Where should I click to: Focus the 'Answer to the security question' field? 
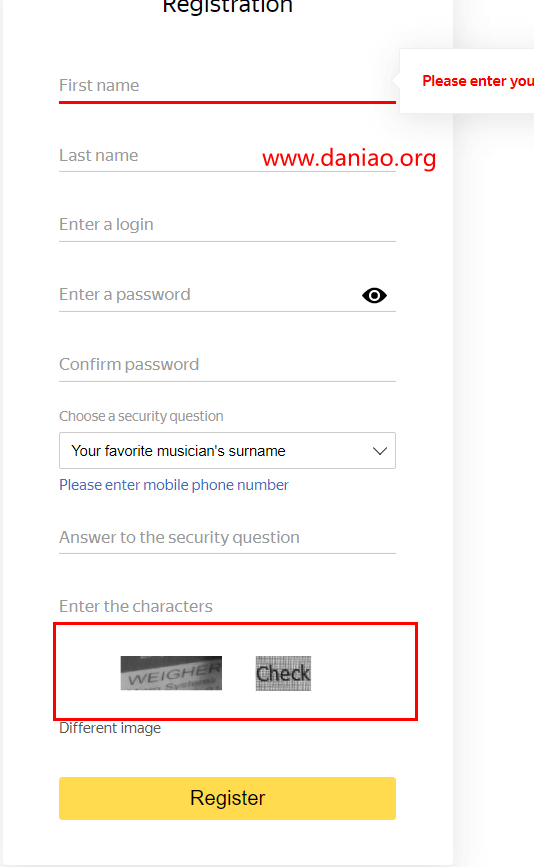coord(227,537)
